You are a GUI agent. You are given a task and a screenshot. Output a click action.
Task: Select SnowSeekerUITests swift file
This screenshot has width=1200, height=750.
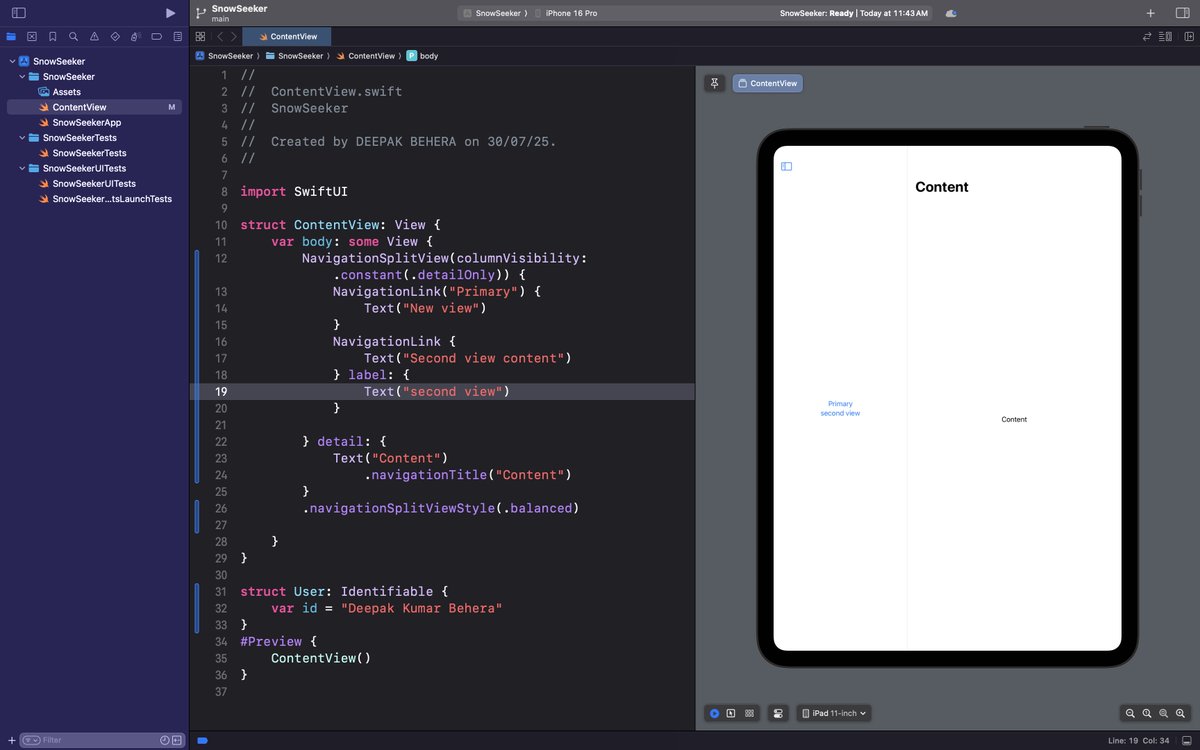[x=95, y=184]
